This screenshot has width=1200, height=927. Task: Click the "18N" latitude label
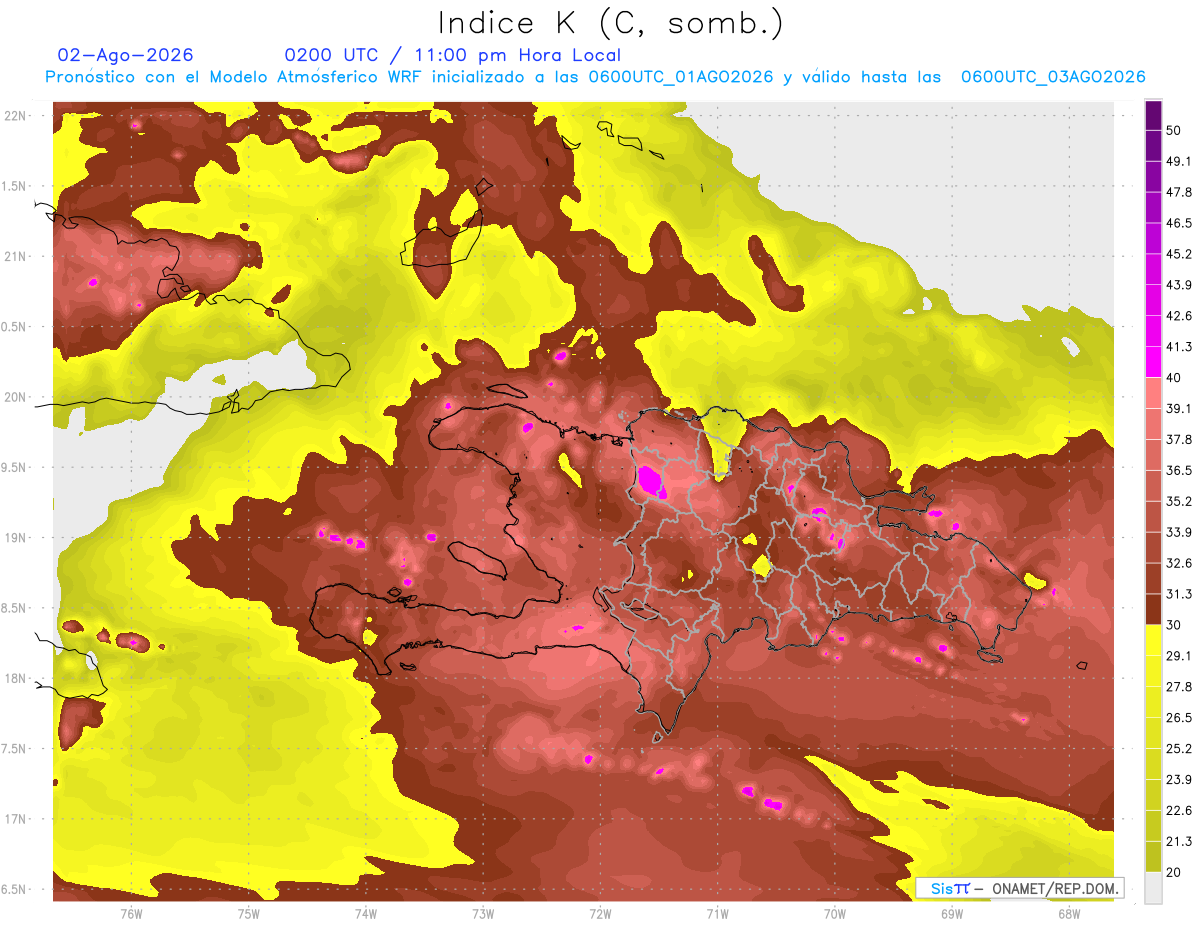(x=17, y=678)
